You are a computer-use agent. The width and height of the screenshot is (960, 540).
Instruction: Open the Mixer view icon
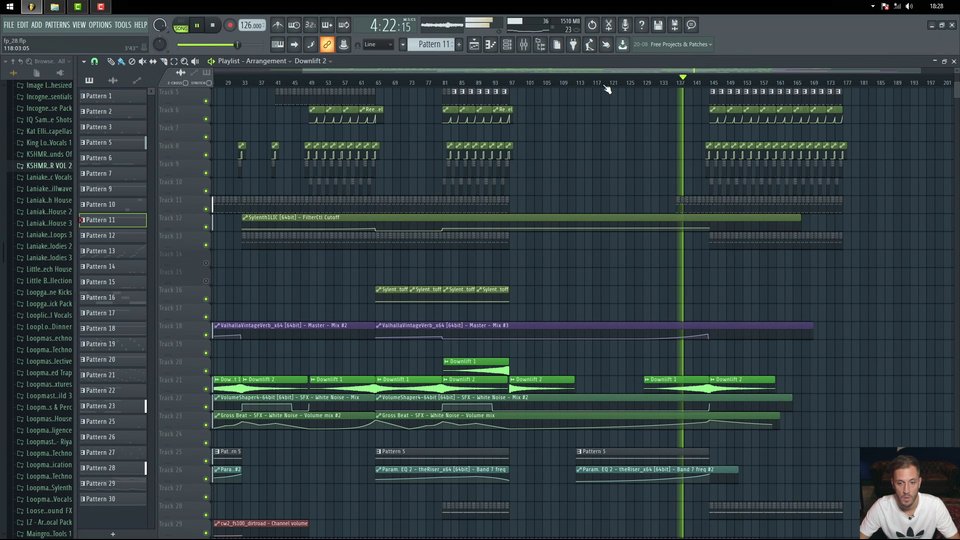[523, 44]
